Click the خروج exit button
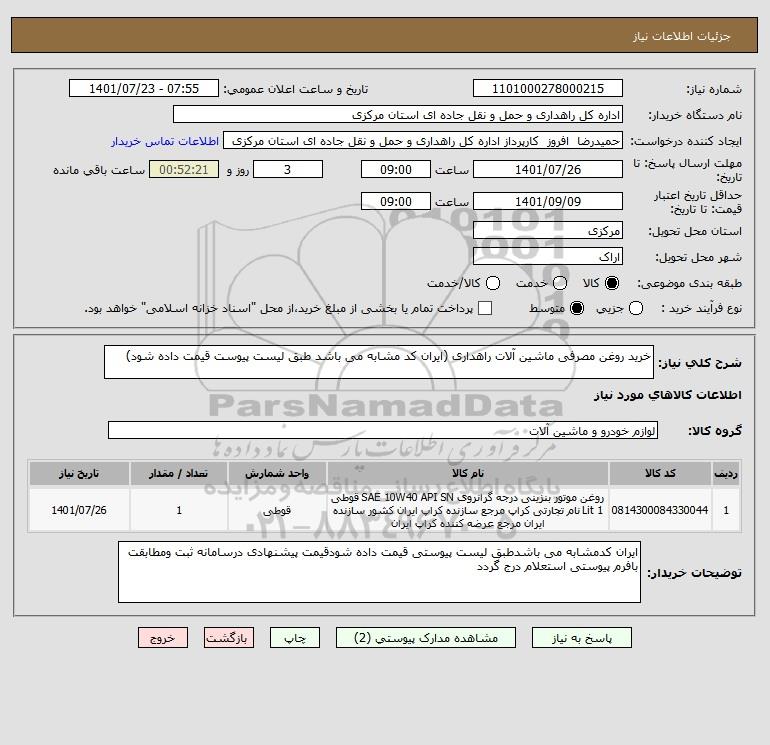This screenshot has height=745, width=770. click(x=163, y=637)
